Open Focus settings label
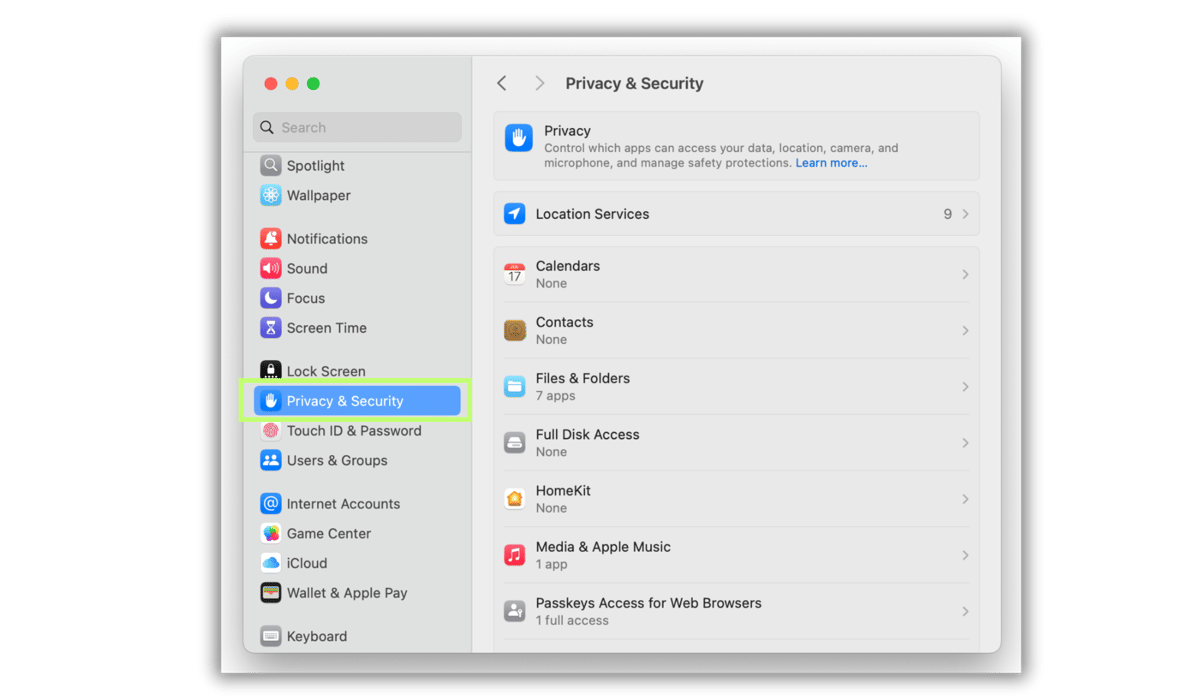The width and height of the screenshot is (1200, 698). pyautogui.click(x=306, y=298)
